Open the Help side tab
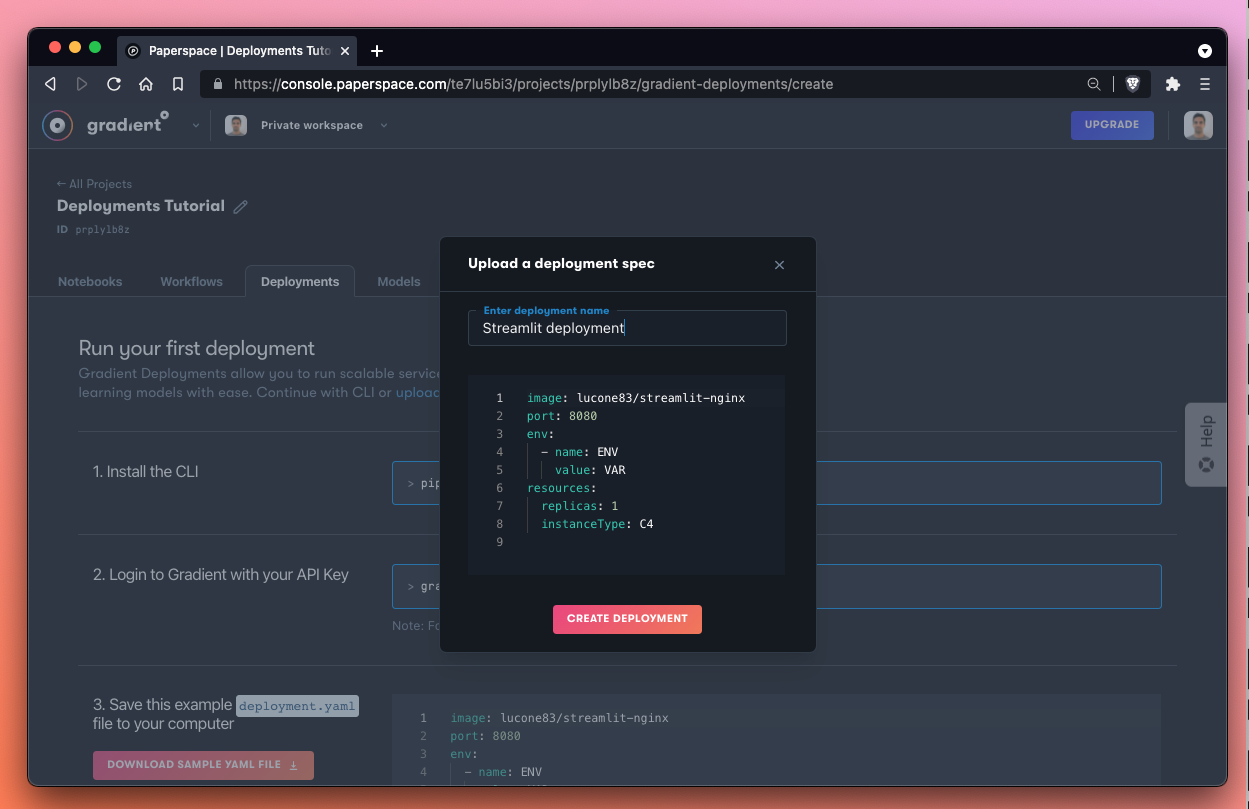This screenshot has height=809, width=1249. (1206, 444)
